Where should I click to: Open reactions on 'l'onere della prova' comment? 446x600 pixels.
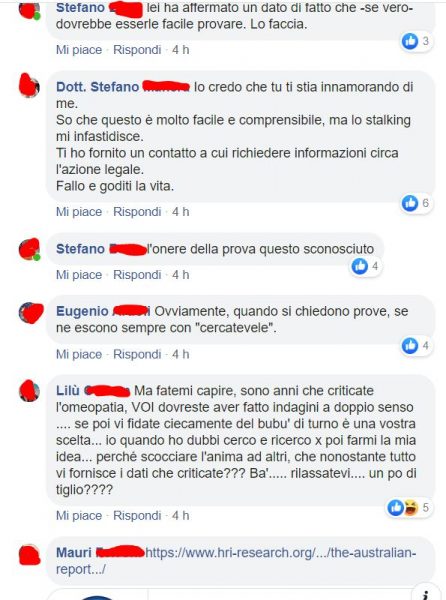pyautogui.click(x=366, y=266)
